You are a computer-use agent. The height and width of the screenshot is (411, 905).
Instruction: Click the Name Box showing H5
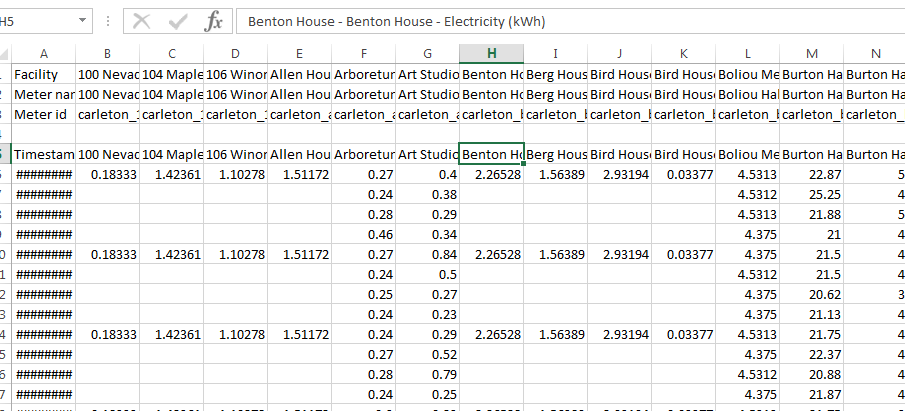pyautogui.click(x=30, y=21)
